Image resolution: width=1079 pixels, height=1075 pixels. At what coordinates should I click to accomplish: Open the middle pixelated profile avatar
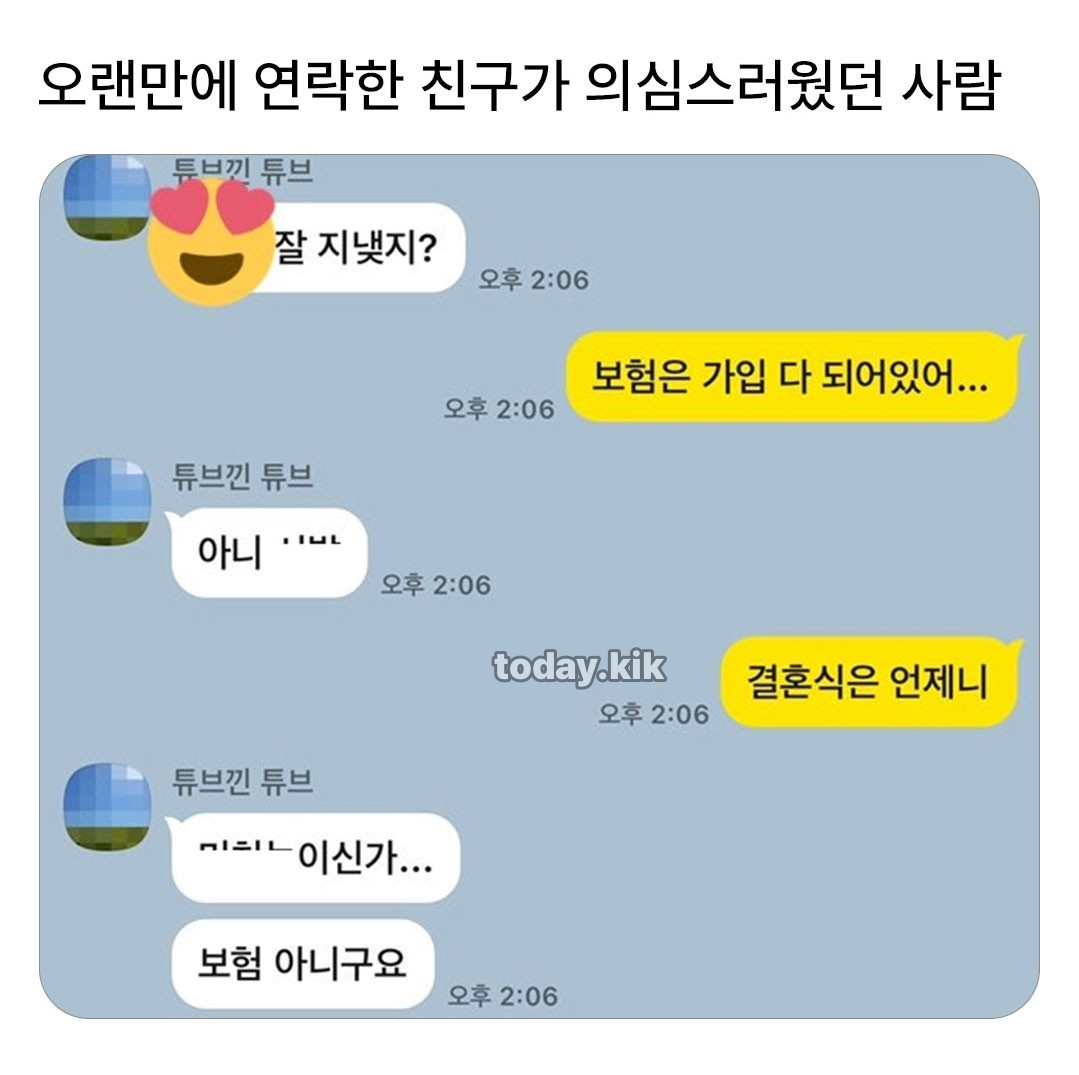coord(107,502)
